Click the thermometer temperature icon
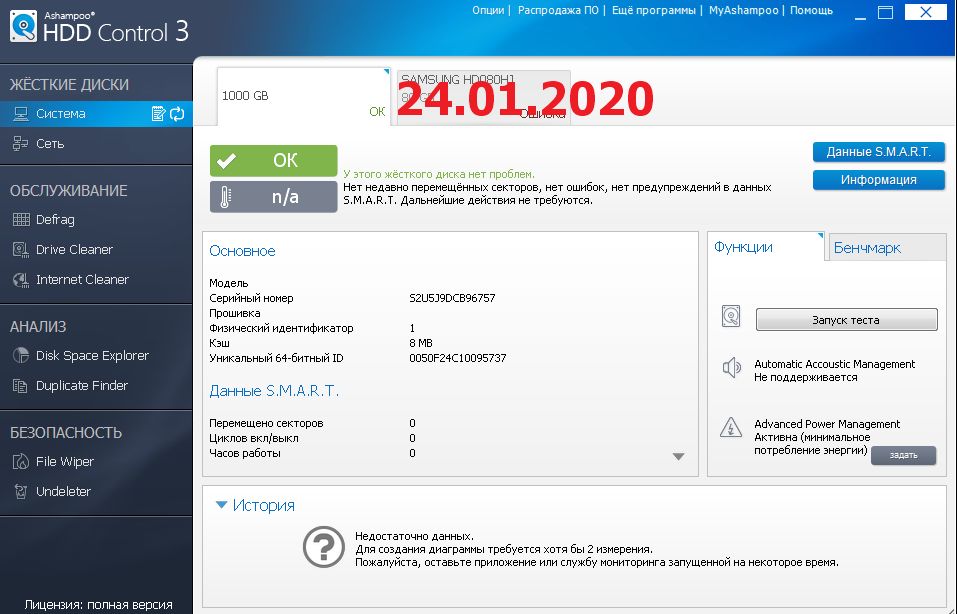 225,197
